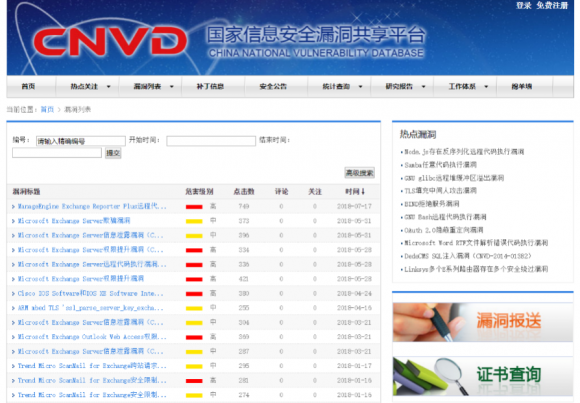Focus the 编号 number input field

point(81,141)
